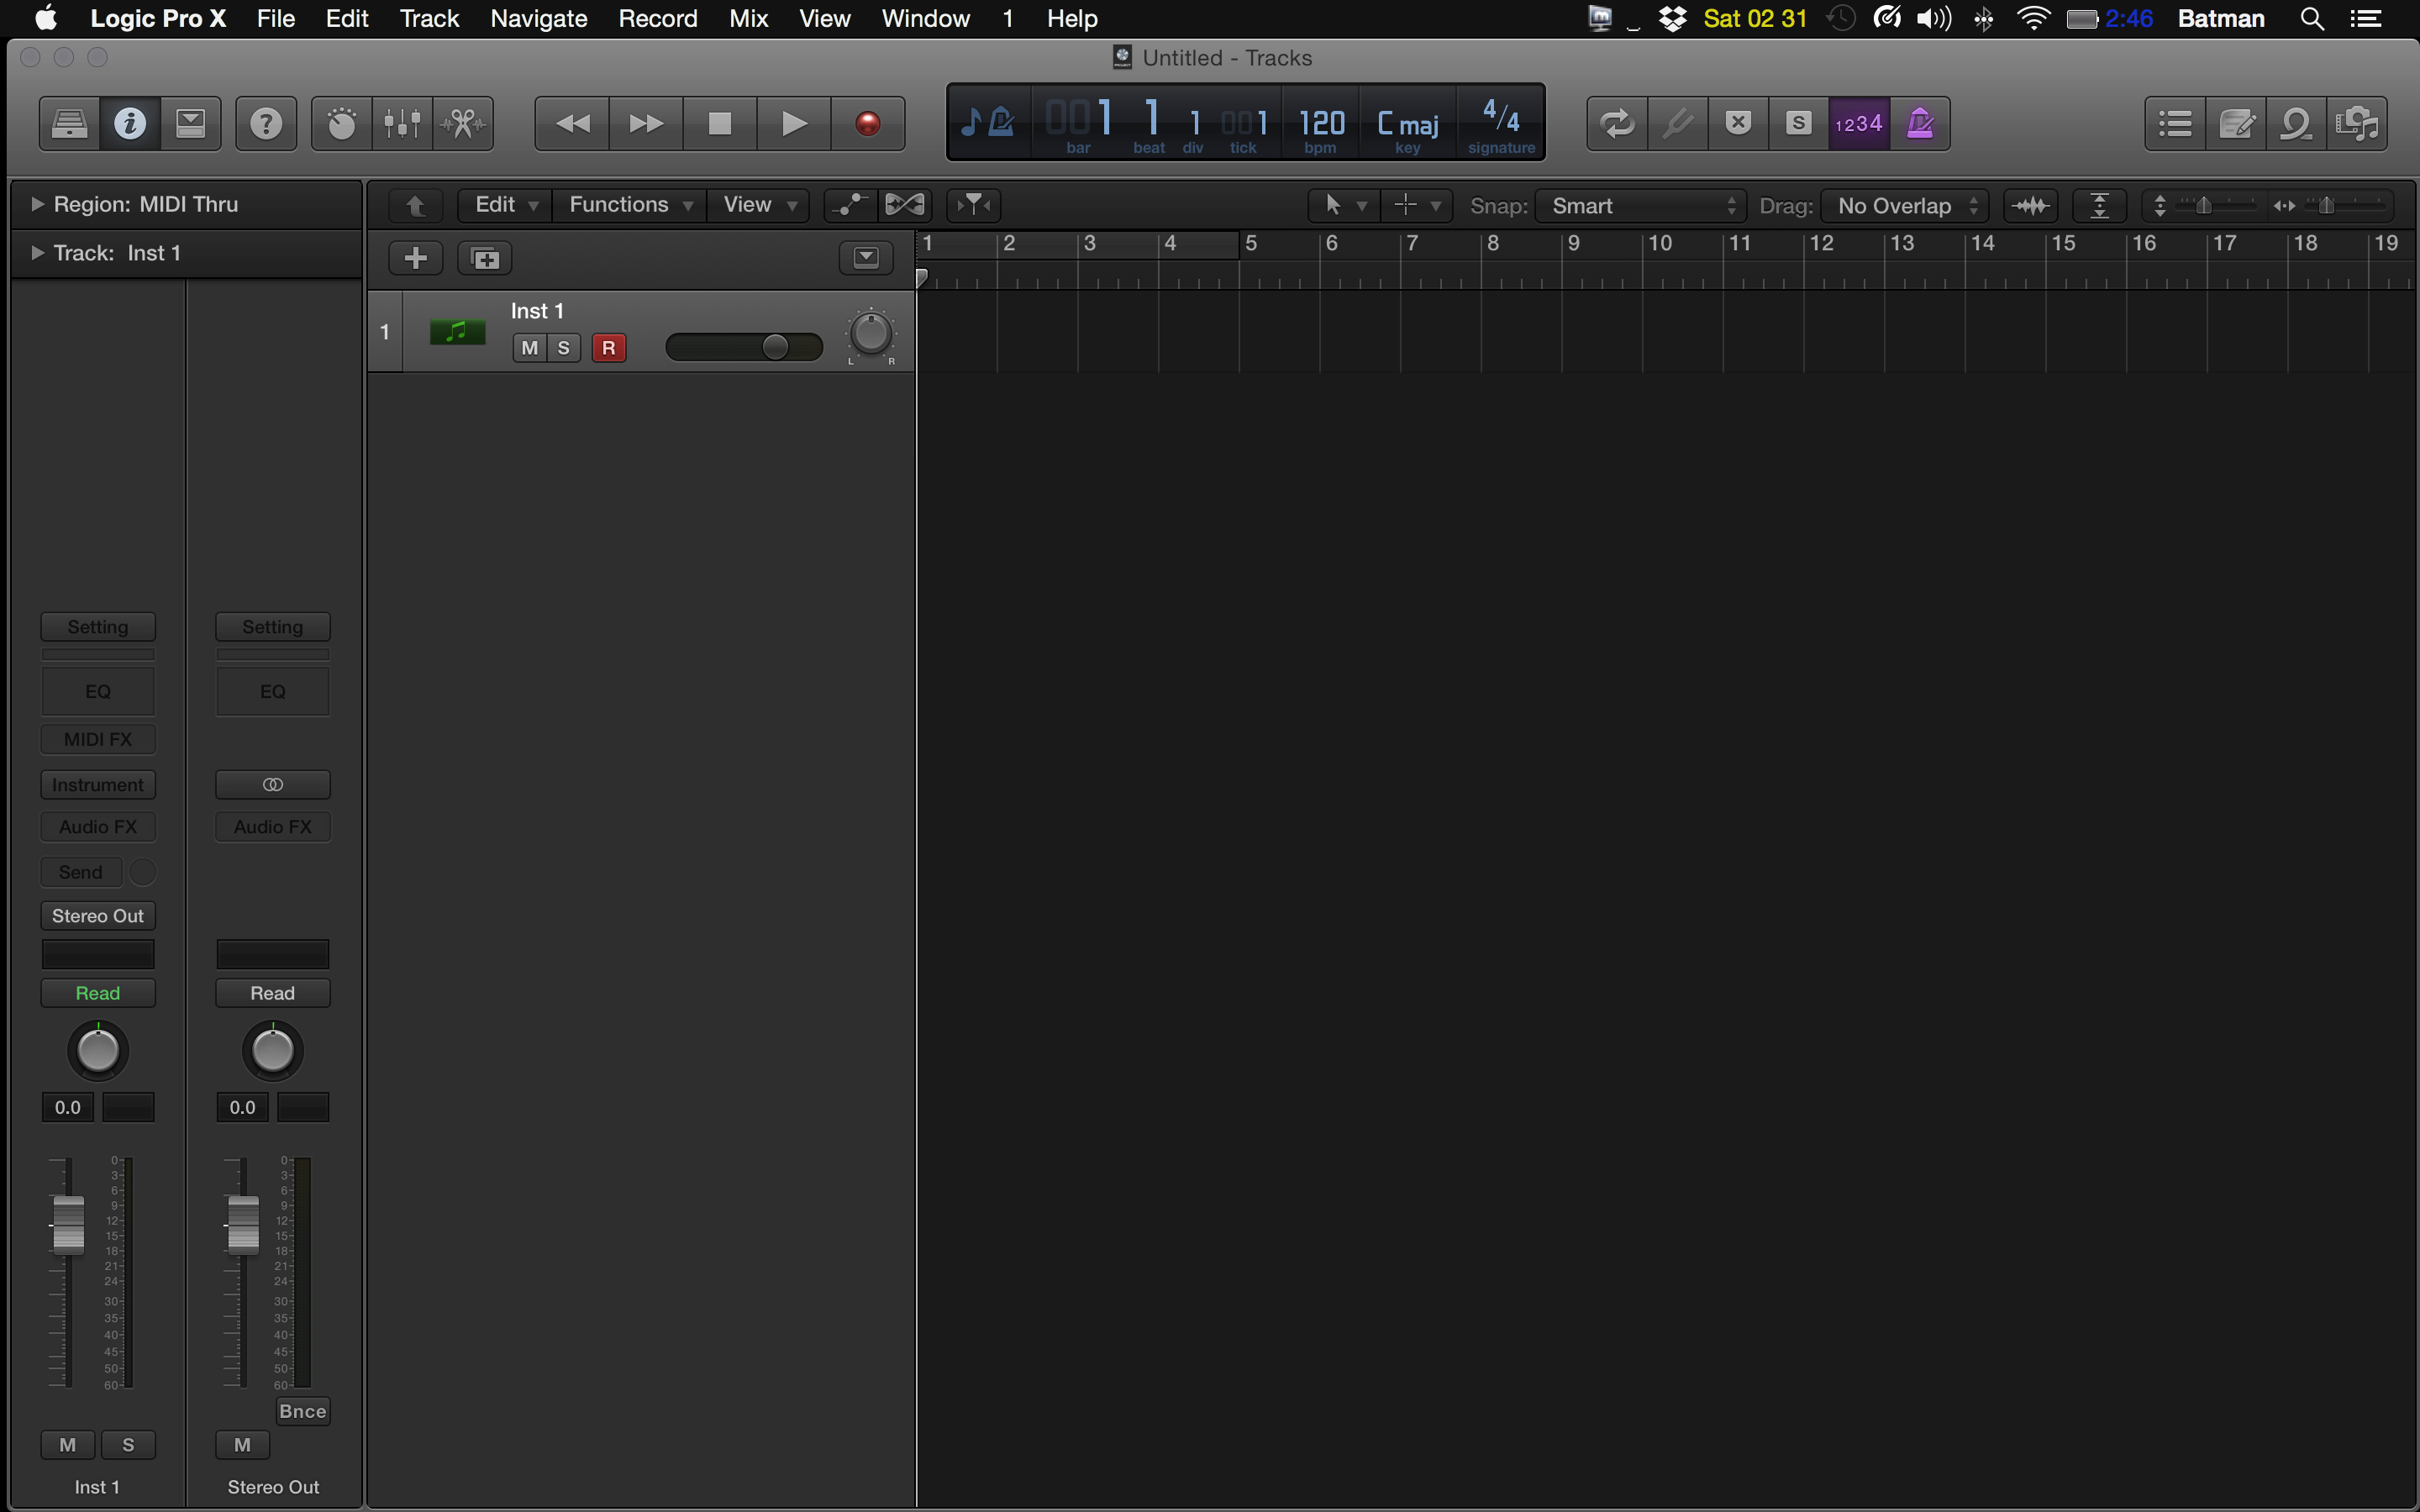Open the Library panel

(x=69, y=124)
